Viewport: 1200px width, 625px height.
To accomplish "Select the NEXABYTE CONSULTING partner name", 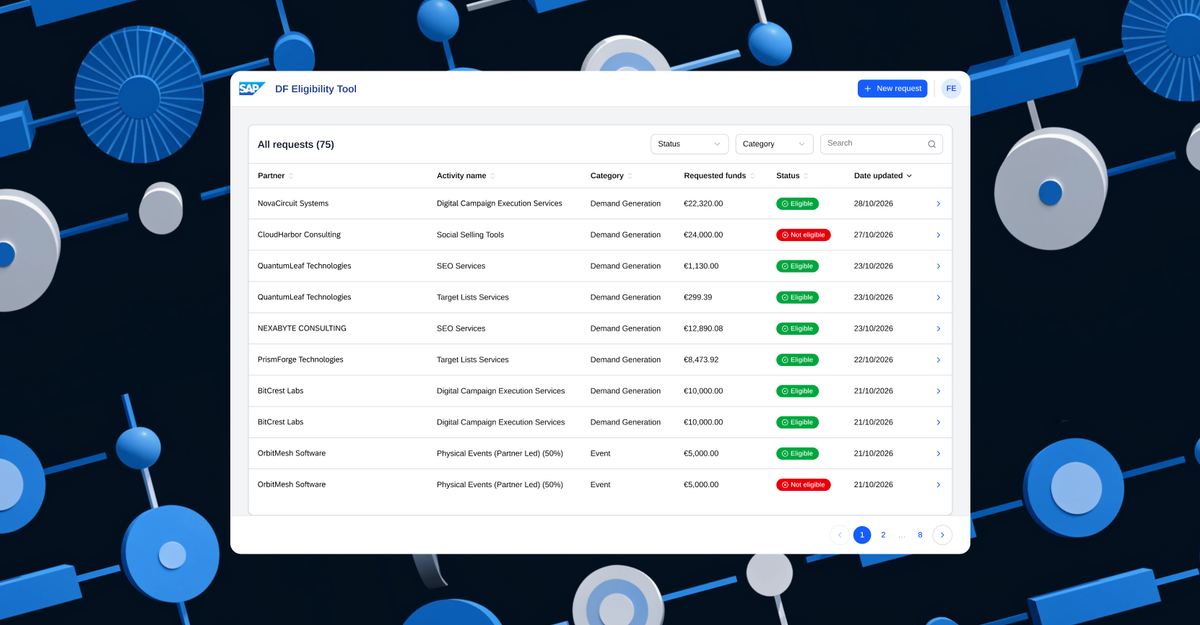I will point(302,329).
